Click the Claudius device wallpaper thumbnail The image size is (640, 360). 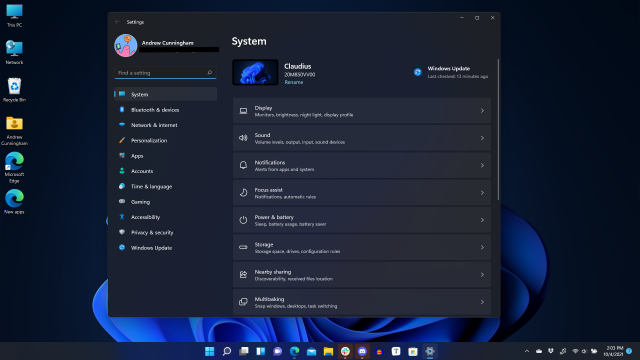255,72
